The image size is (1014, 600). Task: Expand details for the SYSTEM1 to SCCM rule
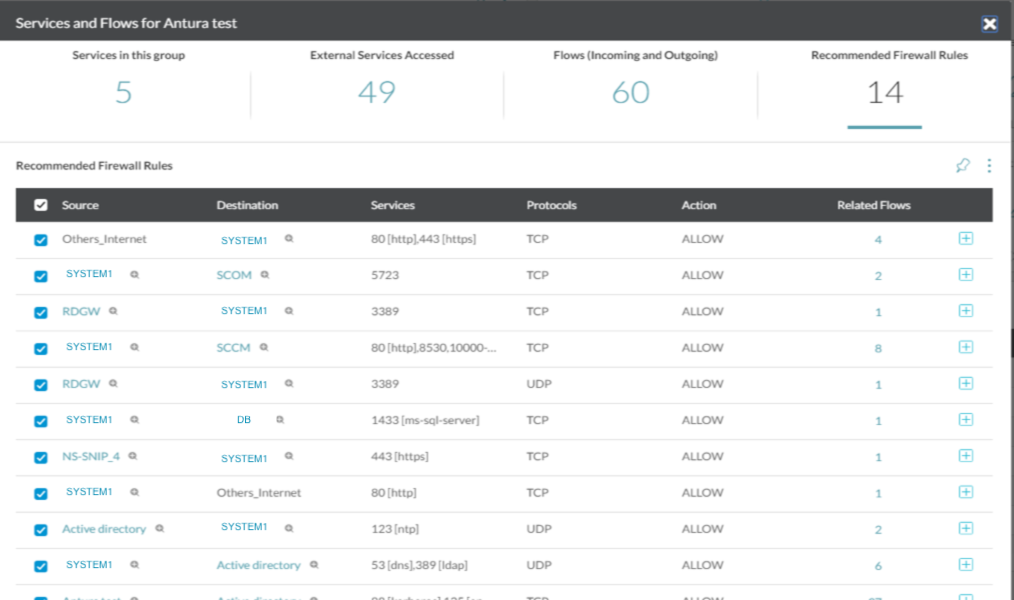coord(966,347)
